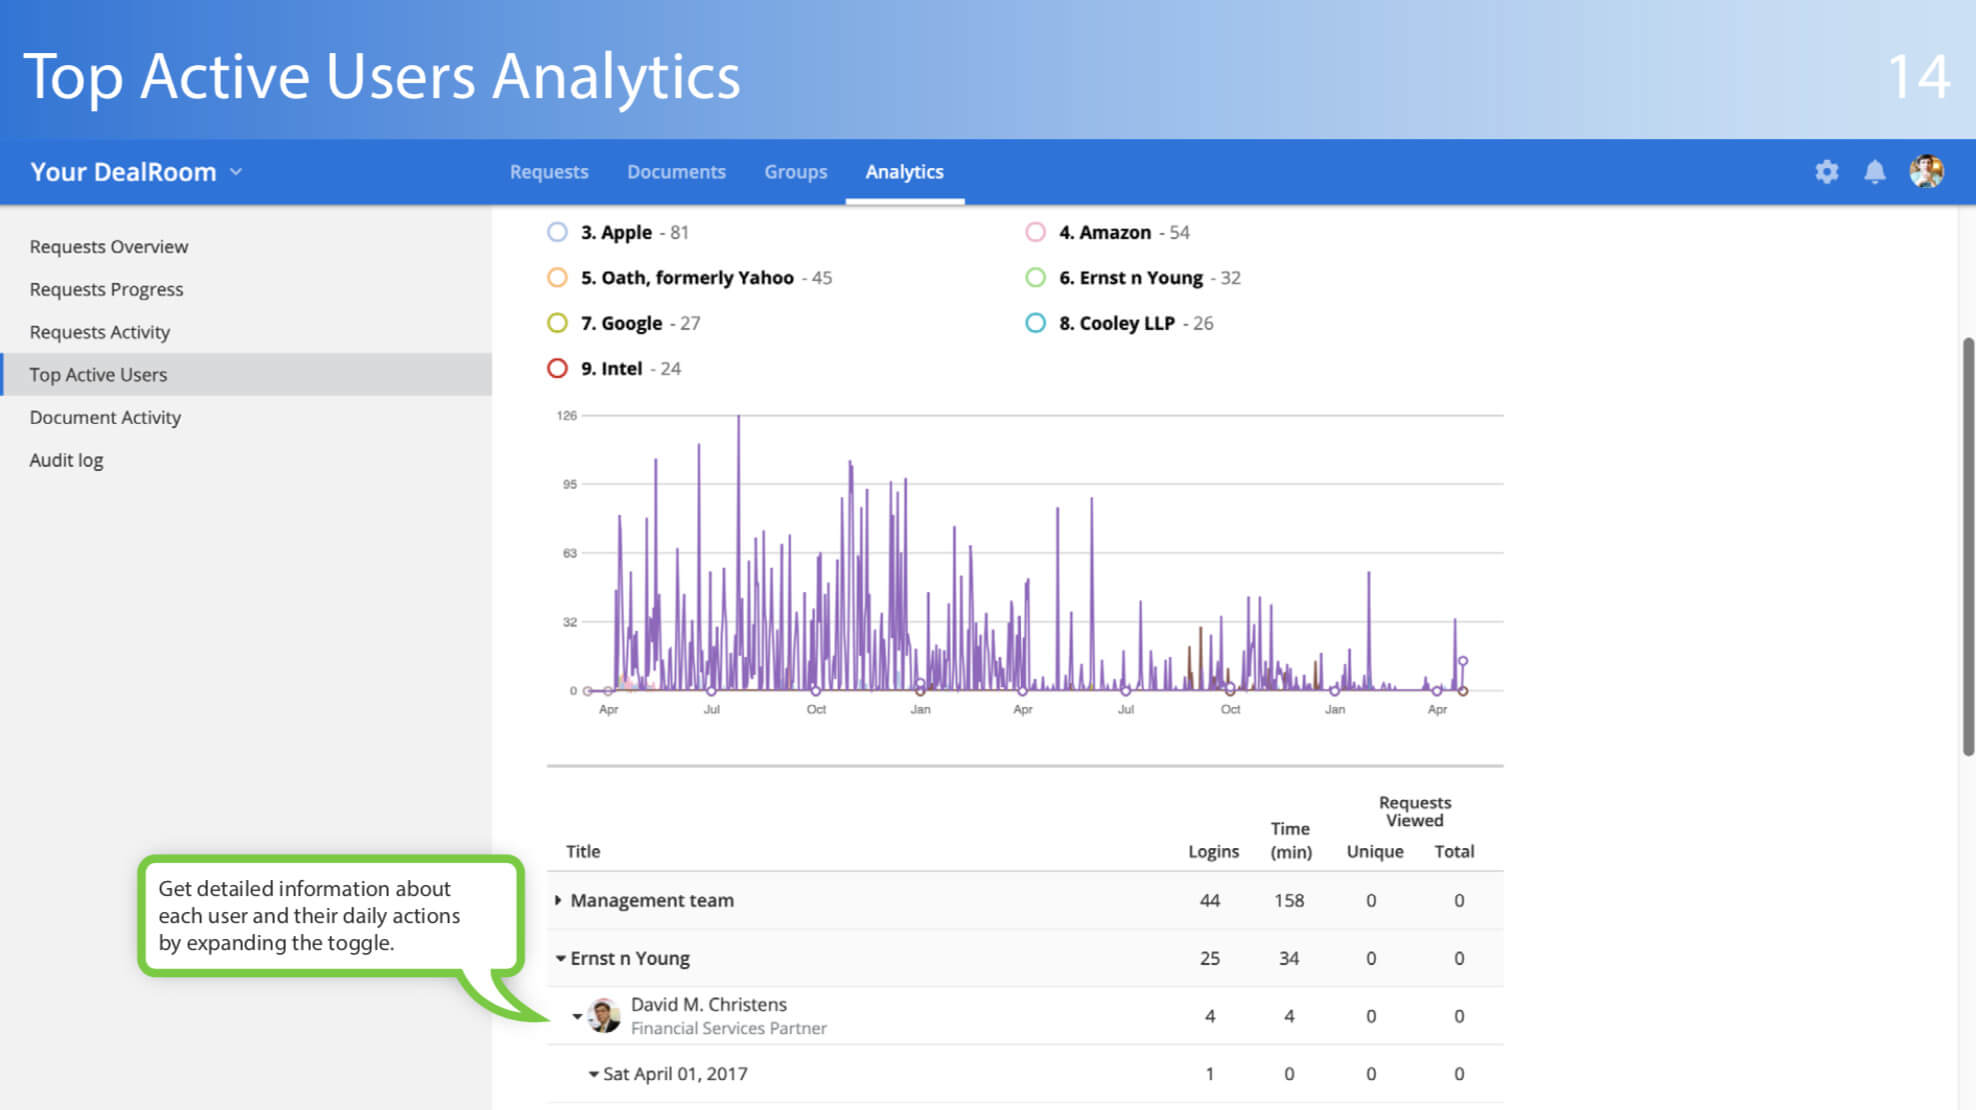Click the Logins column header
This screenshot has width=1976, height=1110.
tap(1213, 852)
